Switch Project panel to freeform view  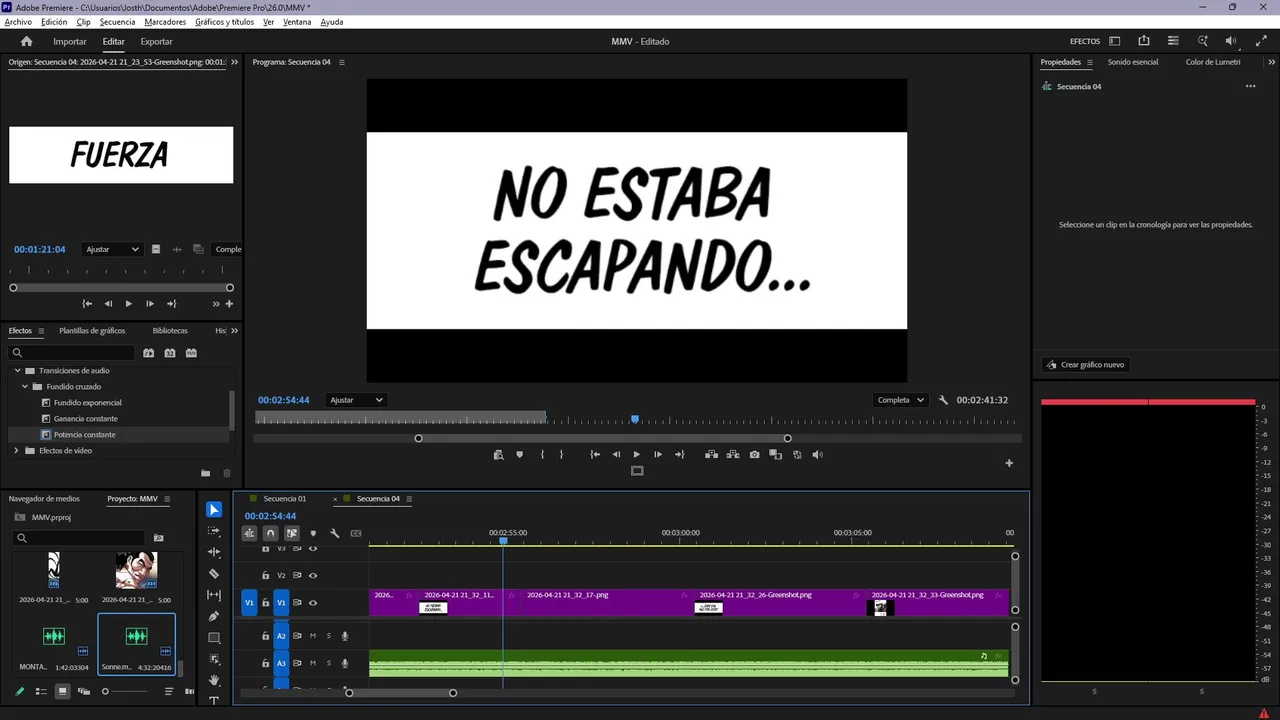pyautogui.click(x=84, y=691)
